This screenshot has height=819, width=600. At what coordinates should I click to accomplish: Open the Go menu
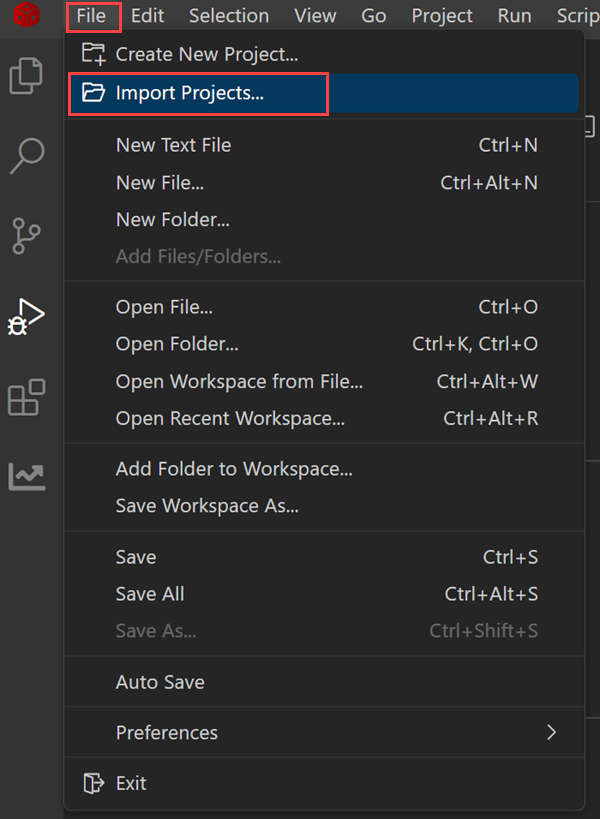(373, 16)
